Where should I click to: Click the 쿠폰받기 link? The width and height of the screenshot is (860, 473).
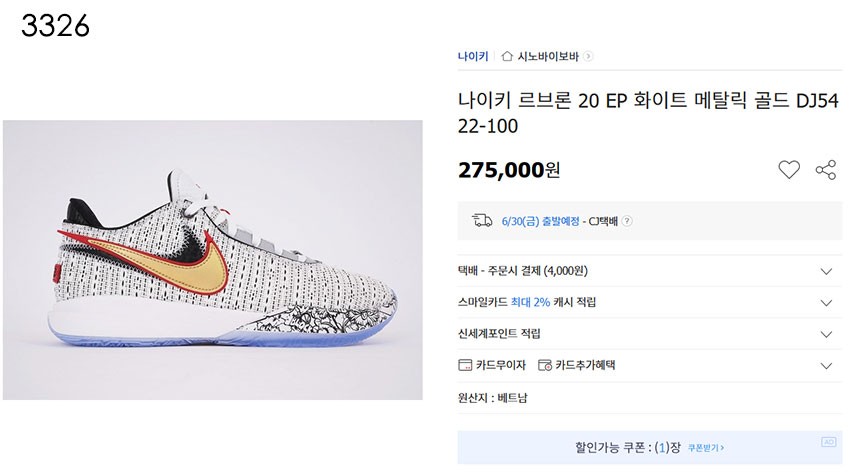(706, 448)
